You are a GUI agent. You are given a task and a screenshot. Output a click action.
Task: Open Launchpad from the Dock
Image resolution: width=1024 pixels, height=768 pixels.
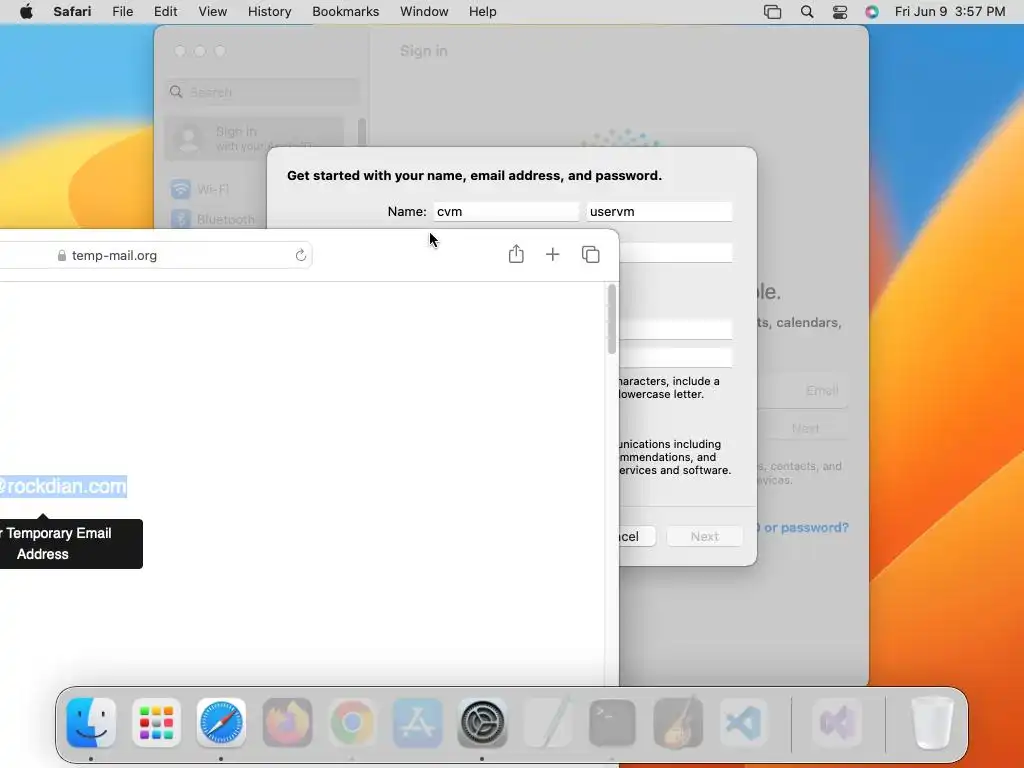click(156, 722)
